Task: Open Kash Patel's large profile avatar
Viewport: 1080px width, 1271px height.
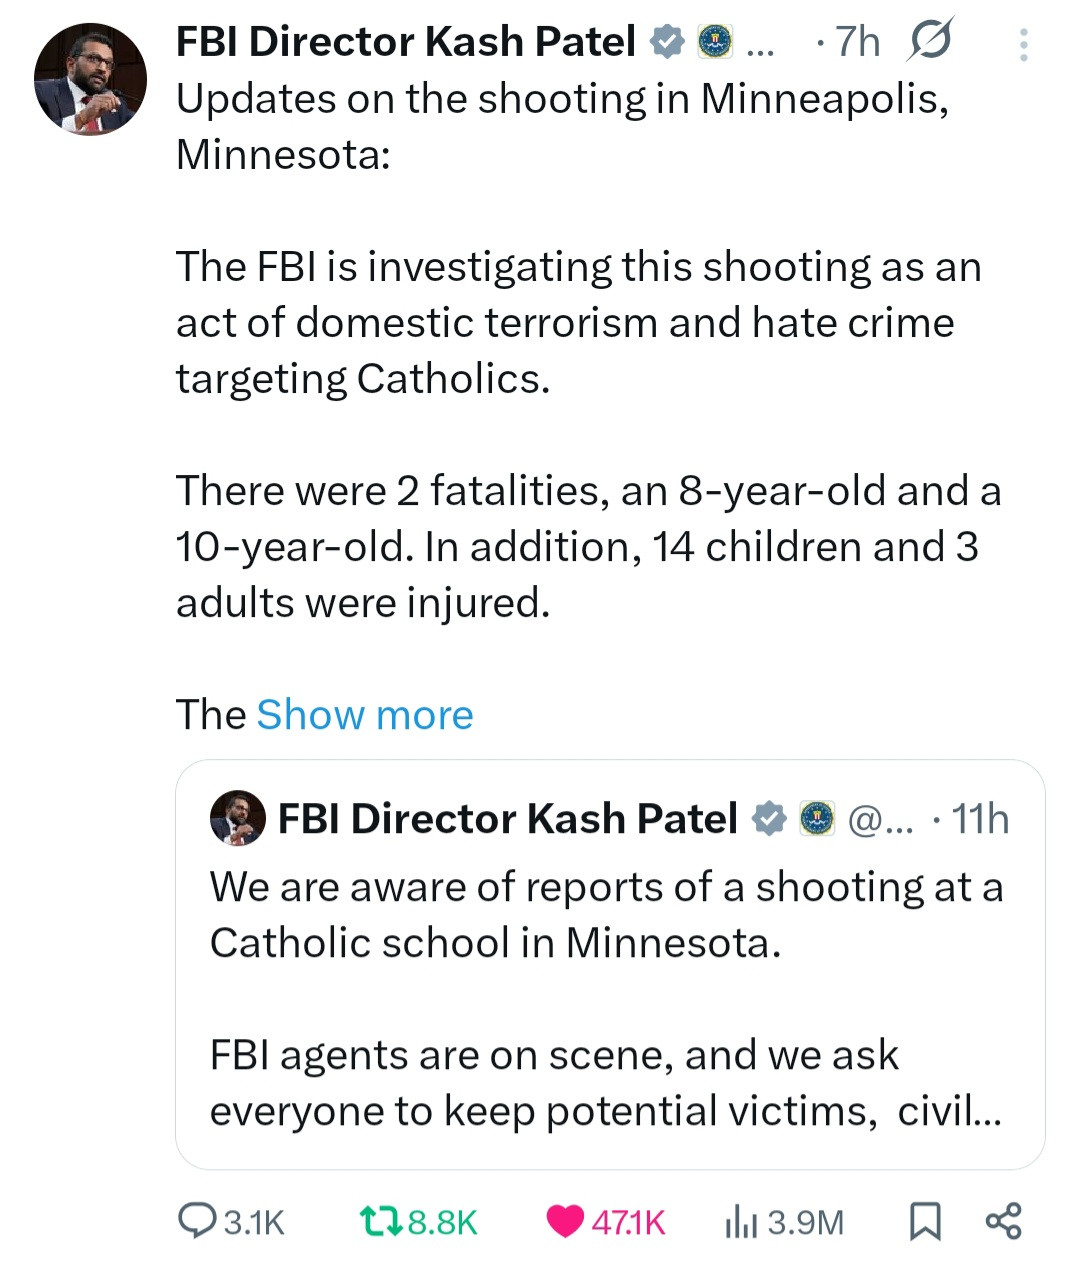Action: (90, 79)
